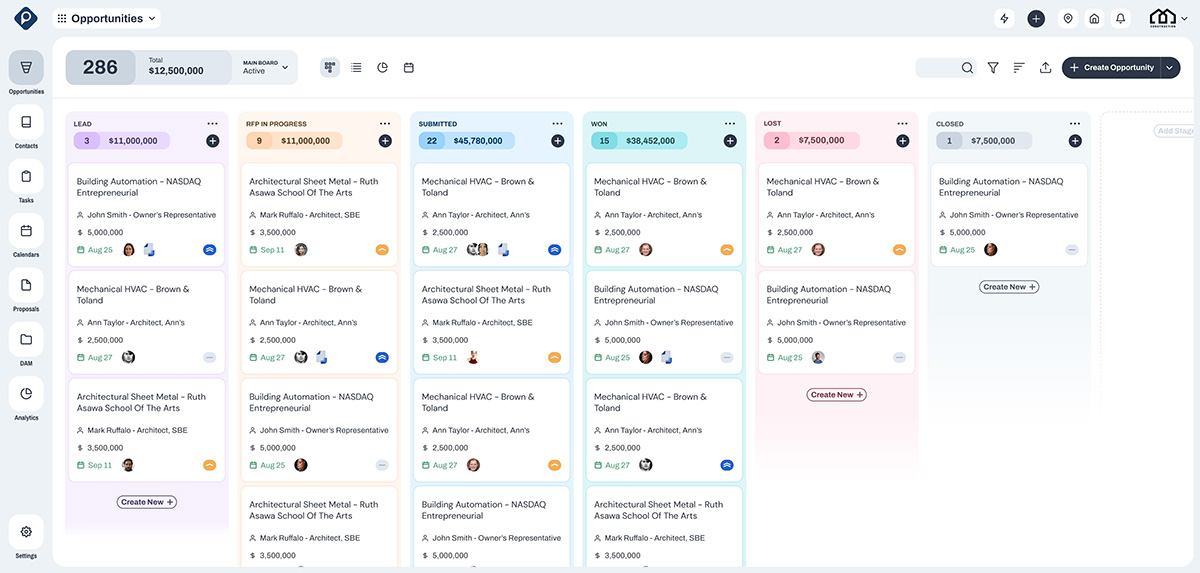Click document icon on first LEAD card

pyautogui.click(x=149, y=250)
